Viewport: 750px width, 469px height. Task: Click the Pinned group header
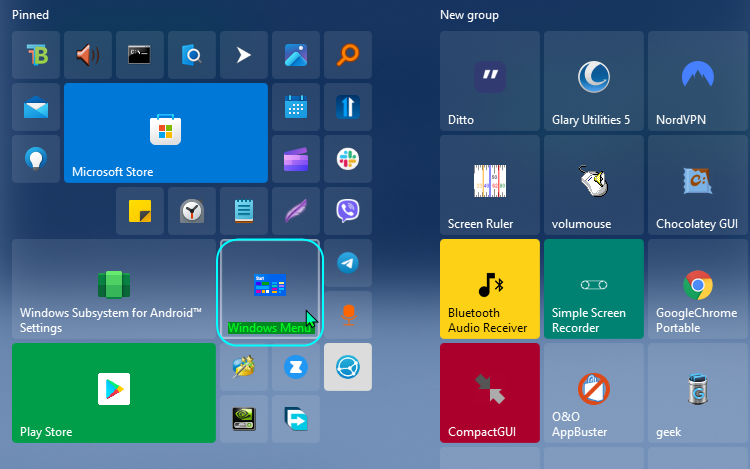[30, 15]
